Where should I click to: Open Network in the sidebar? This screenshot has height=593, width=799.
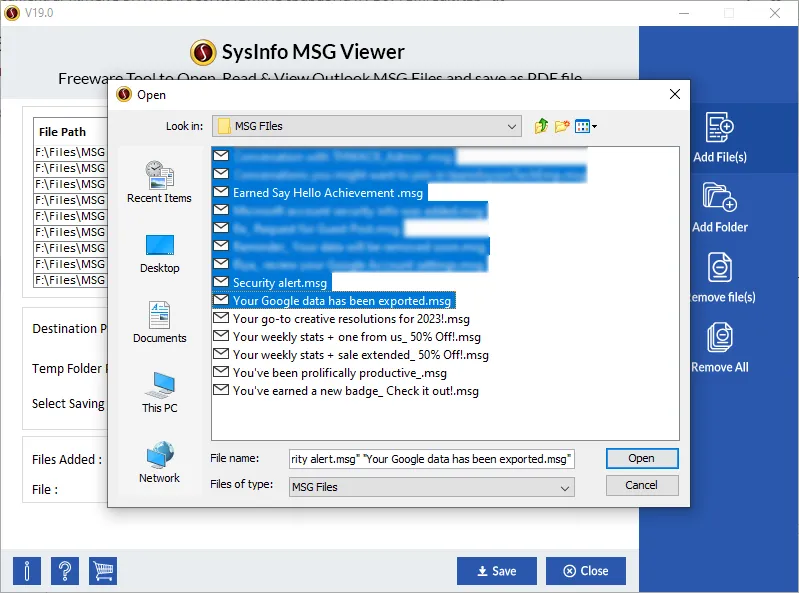159,463
